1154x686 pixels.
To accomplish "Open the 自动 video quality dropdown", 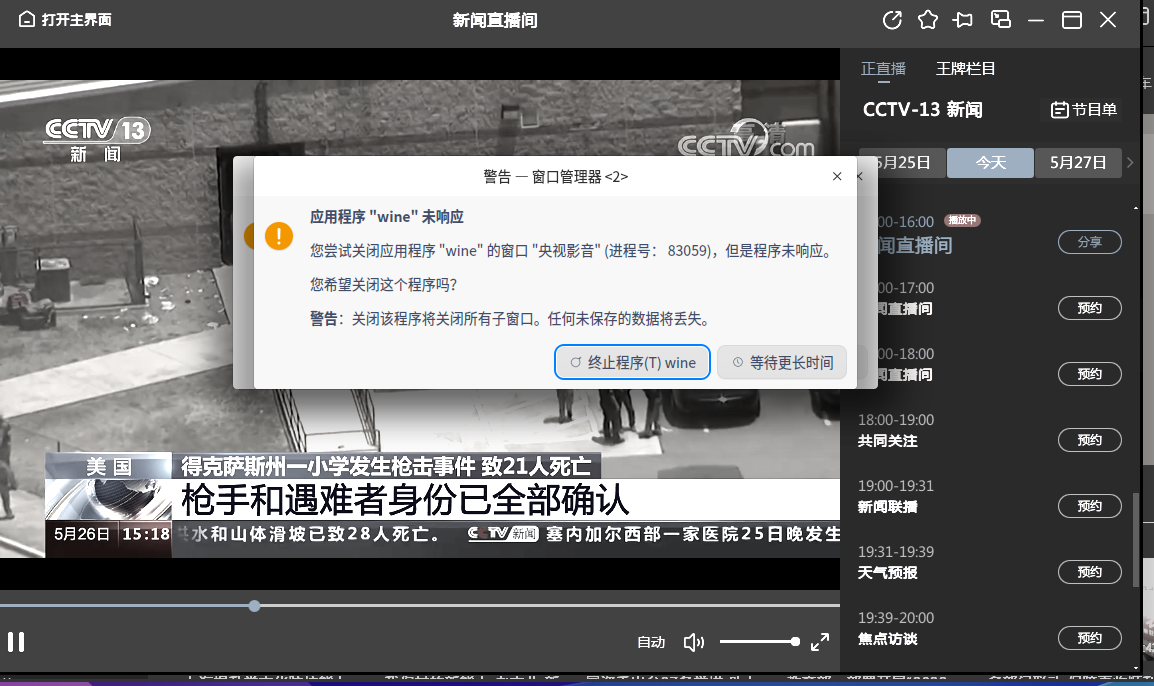I will pos(652,642).
